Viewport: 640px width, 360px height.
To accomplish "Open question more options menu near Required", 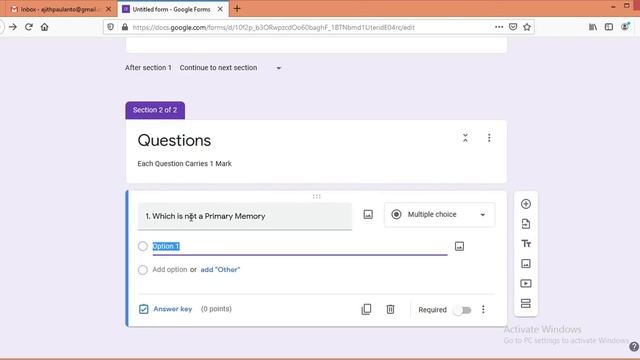I will point(483,309).
